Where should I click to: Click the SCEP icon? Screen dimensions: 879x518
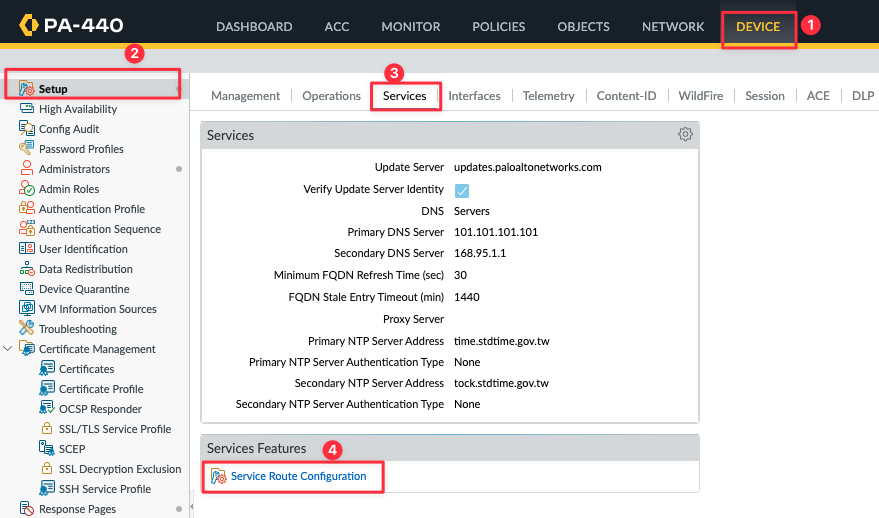coord(47,448)
